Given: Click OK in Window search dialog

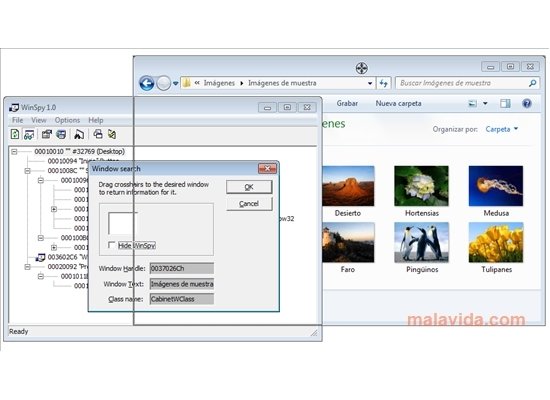Looking at the screenshot, I should tap(249, 187).
